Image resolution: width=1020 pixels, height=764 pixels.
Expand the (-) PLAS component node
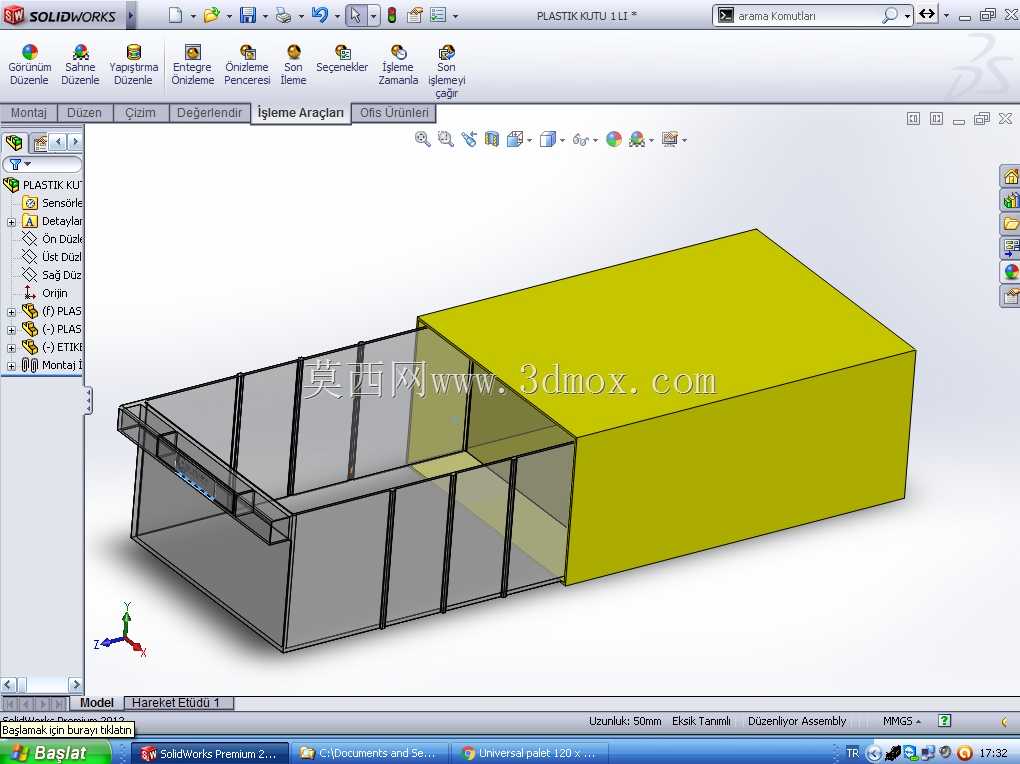coord(11,330)
